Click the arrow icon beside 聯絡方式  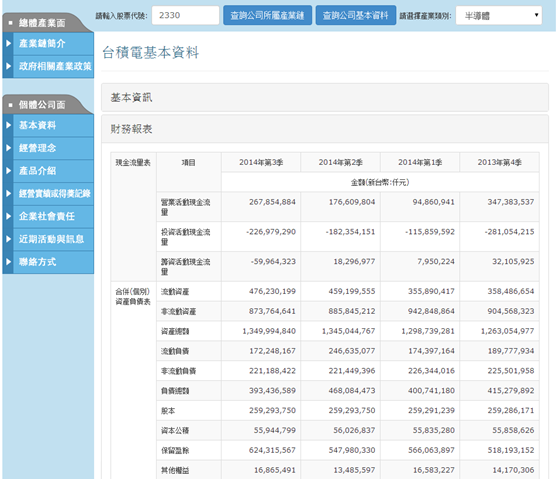click(9, 262)
